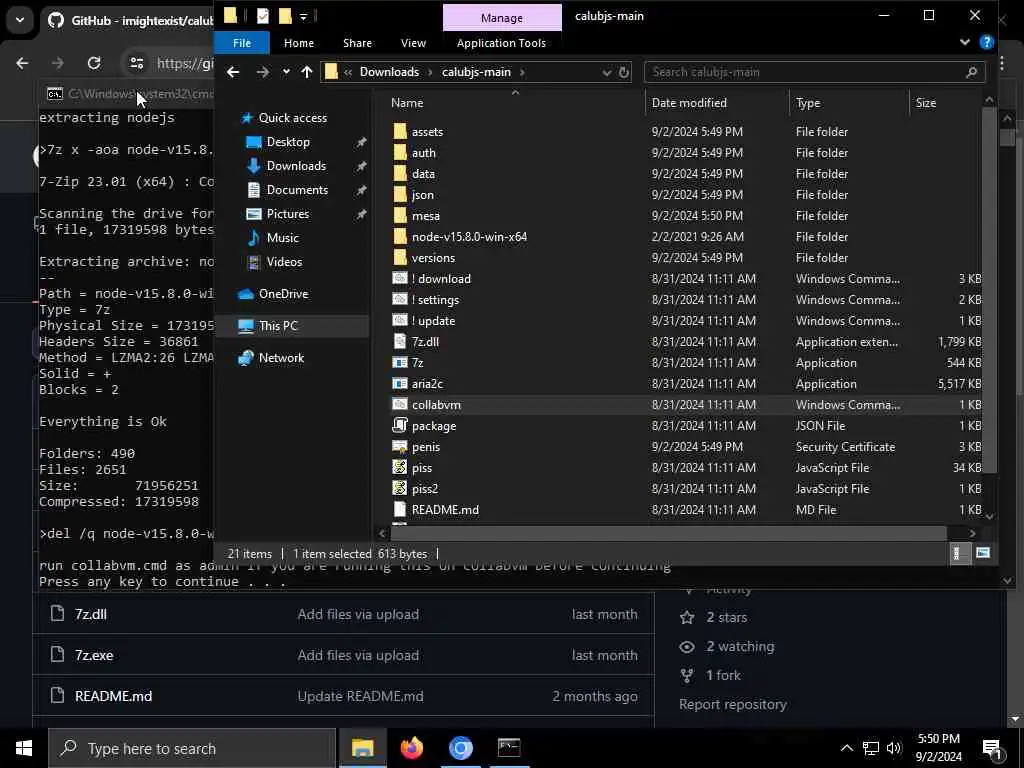
Task: Open Chromium from the taskbar
Action: (460, 748)
